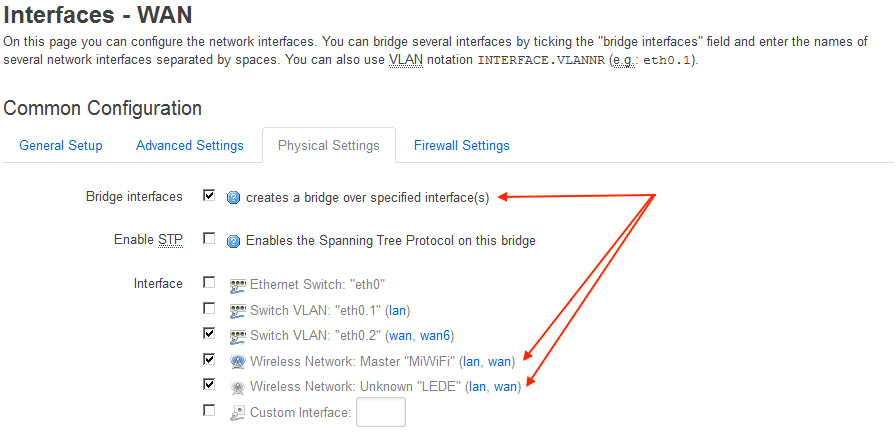Tick the Ethernet Switch eth0 checkbox
896x434 pixels.
[x=209, y=282]
